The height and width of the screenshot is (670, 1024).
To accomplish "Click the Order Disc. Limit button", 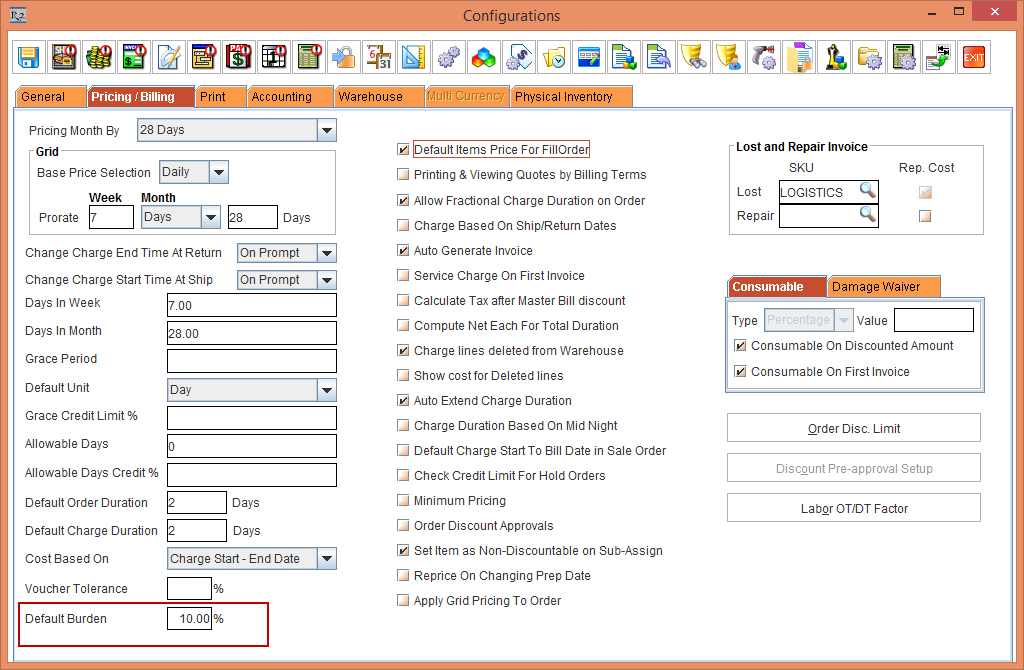I will pyautogui.click(x=853, y=429).
